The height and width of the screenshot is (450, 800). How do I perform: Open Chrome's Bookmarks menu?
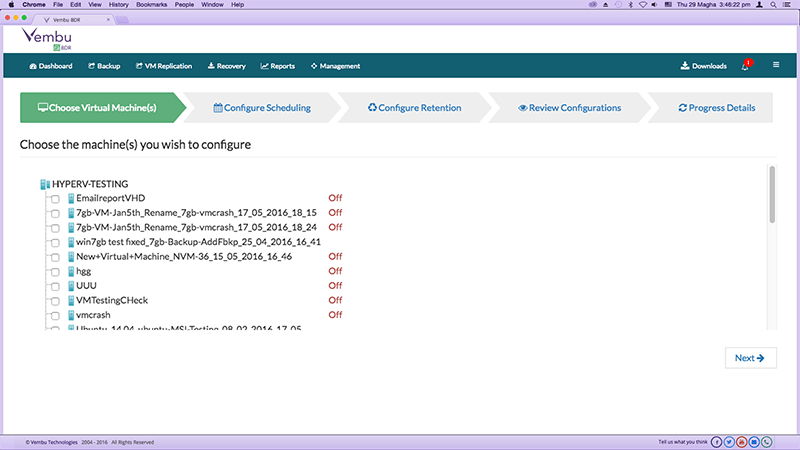tap(152, 5)
